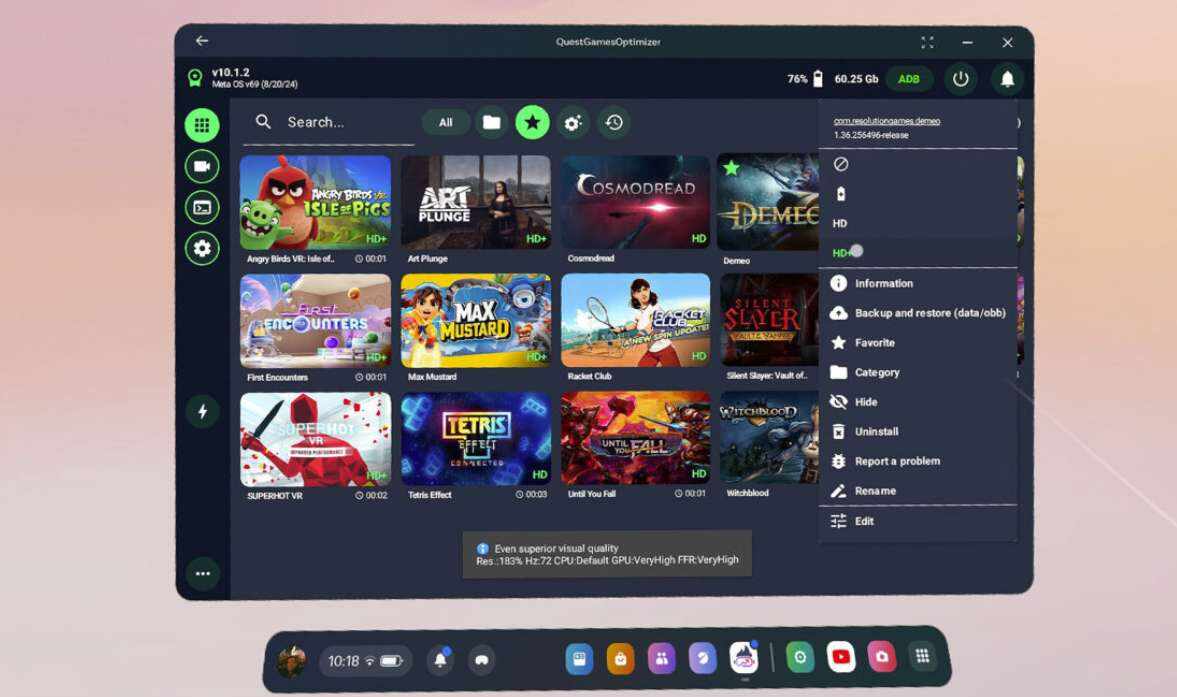Open three-dots more options in sidebar

202,574
